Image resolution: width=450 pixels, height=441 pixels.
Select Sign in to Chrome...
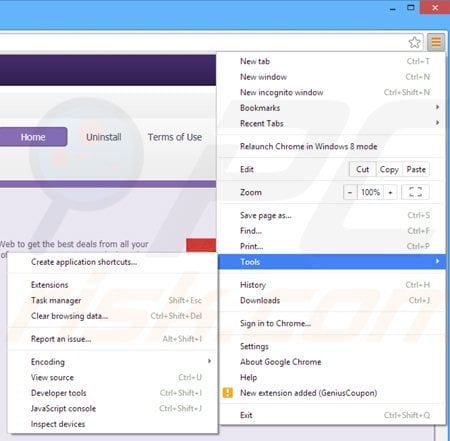click(x=332, y=323)
